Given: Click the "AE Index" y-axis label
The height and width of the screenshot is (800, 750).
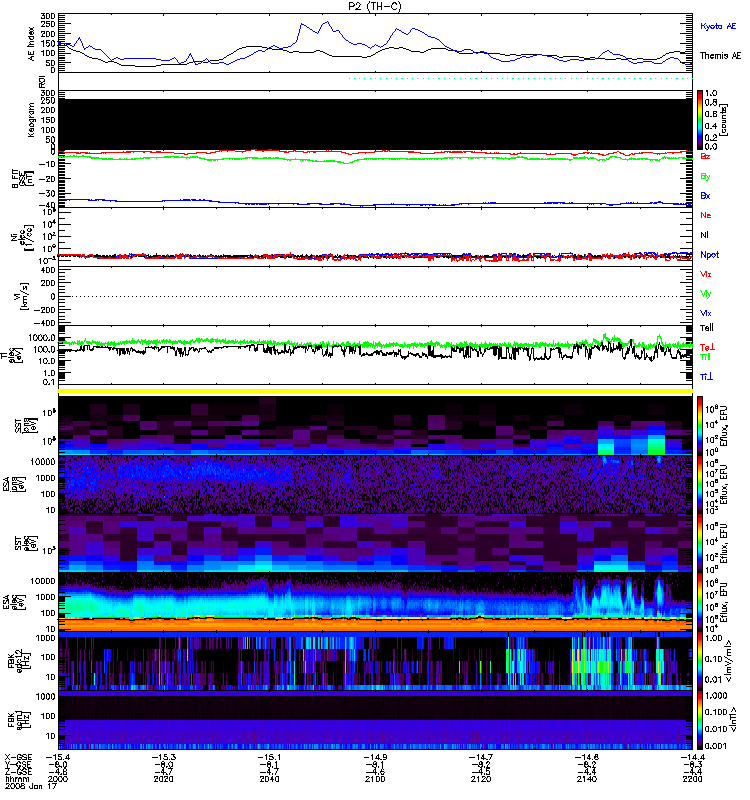Looking at the screenshot, I should tap(32, 44).
